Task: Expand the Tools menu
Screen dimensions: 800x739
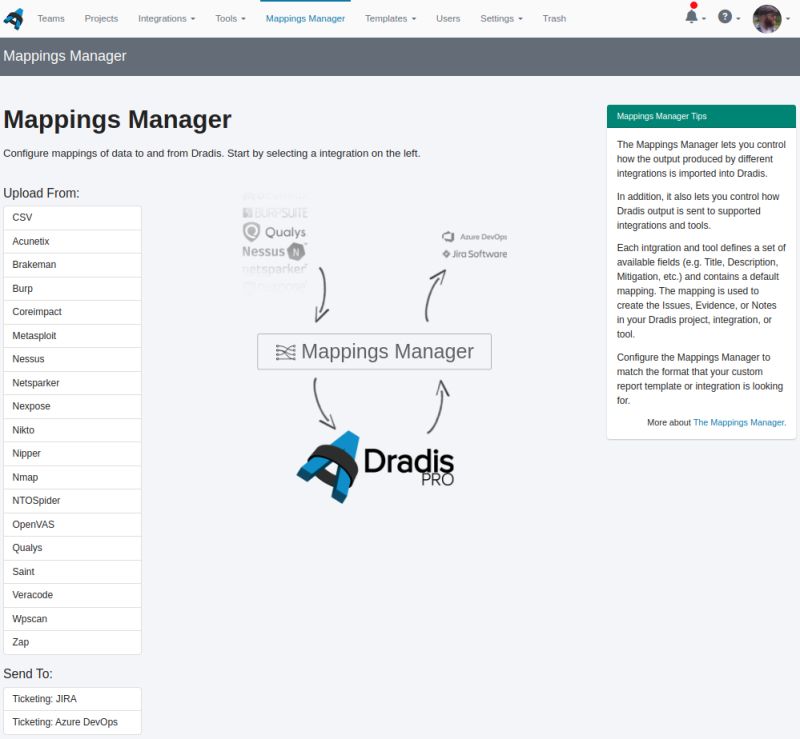Action: pyautogui.click(x=229, y=17)
